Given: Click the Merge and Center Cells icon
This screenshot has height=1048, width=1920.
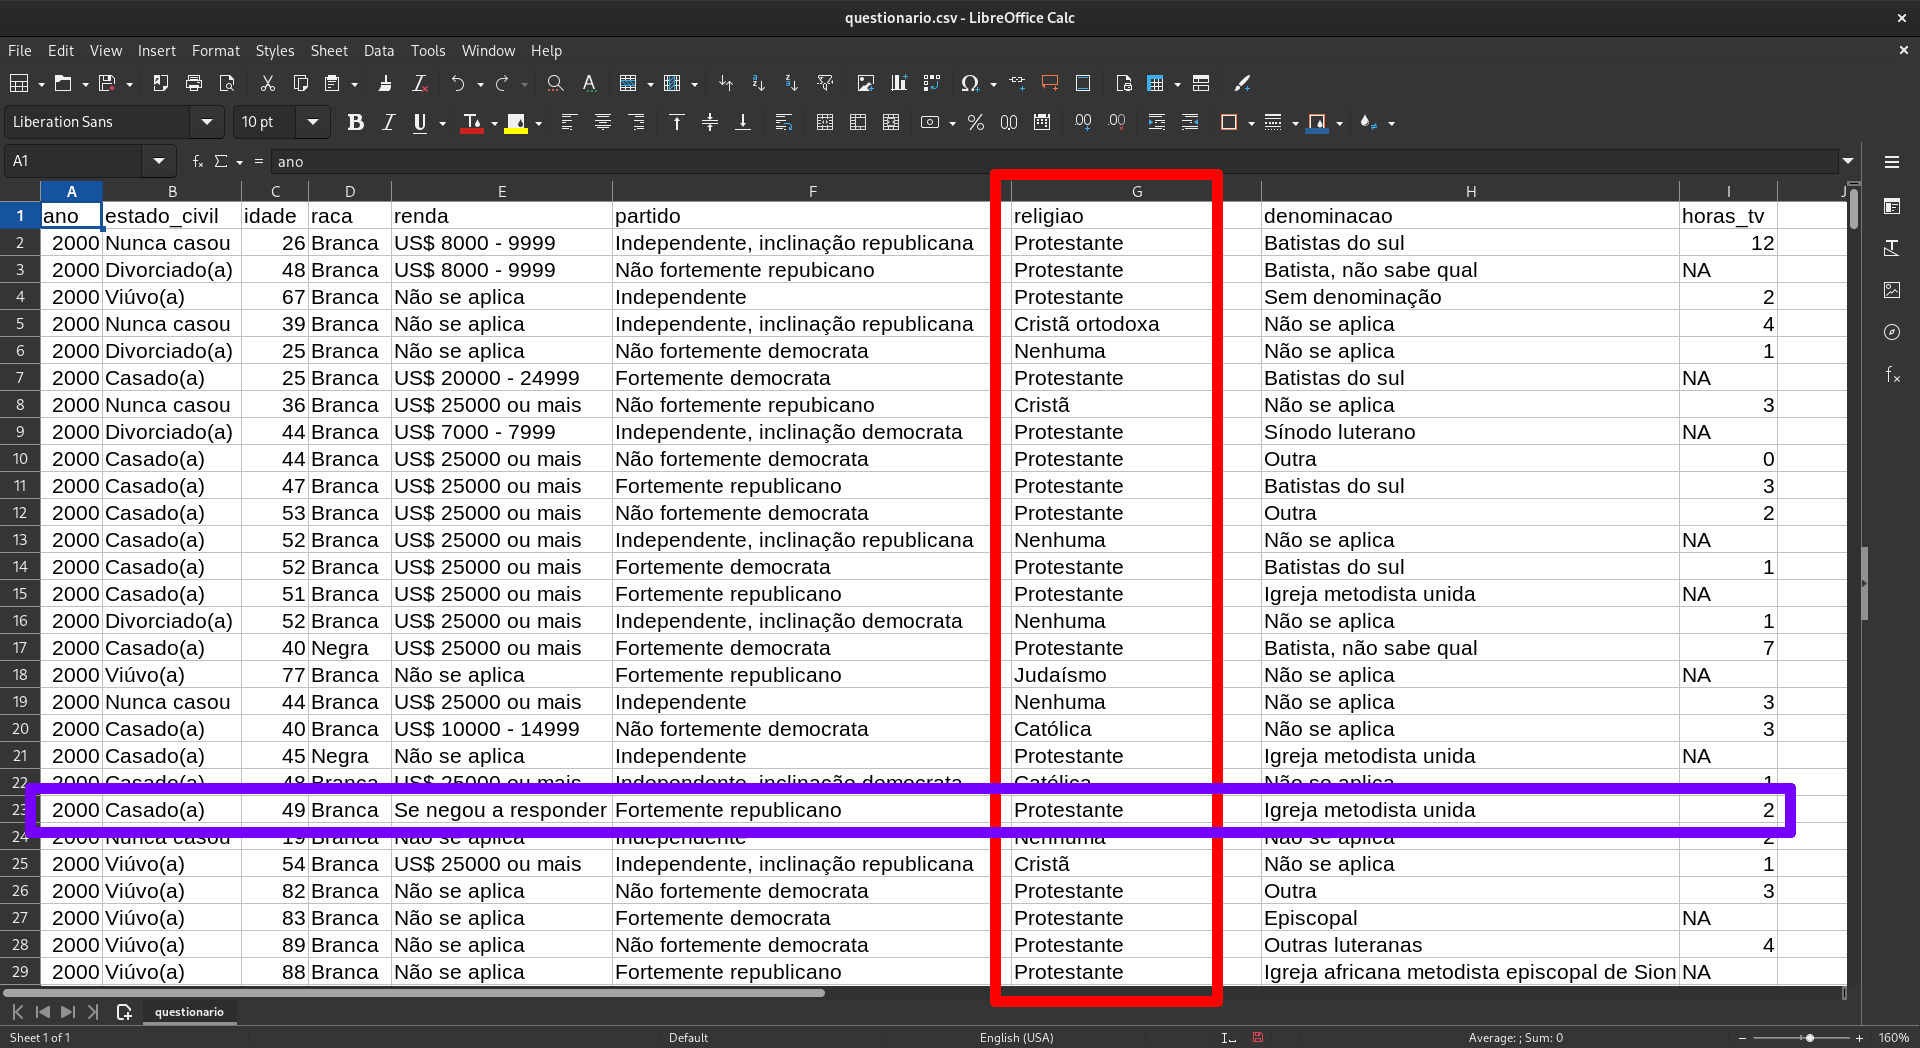Looking at the screenshot, I should [x=825, y=122].
